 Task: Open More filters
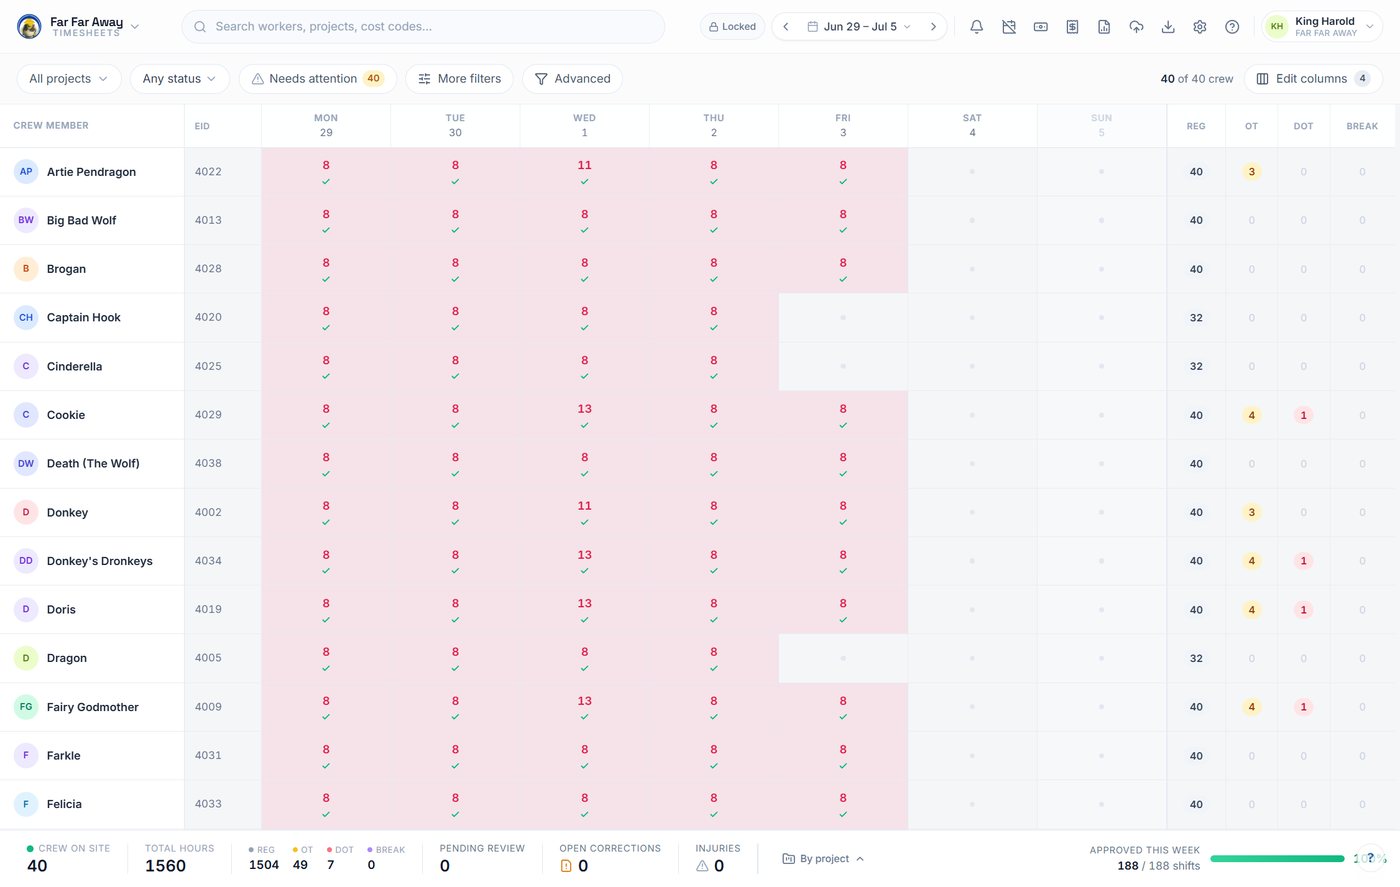(x=459, y=79)
